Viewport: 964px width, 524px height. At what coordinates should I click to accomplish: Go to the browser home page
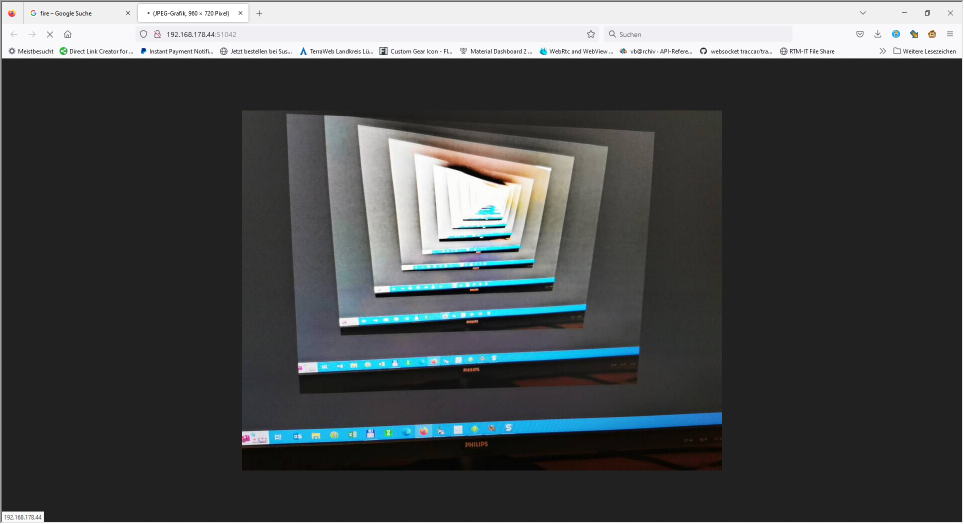point(68,34)
